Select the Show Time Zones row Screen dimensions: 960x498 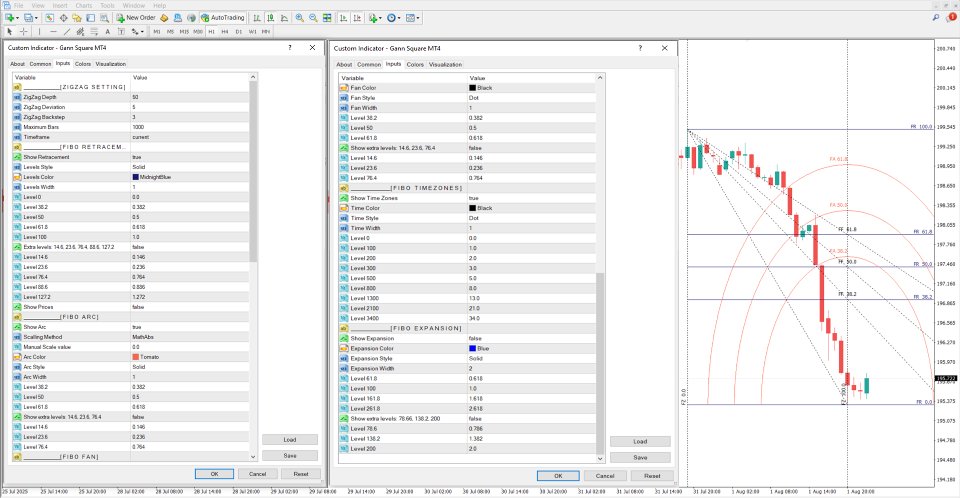(x=467, y=198)
